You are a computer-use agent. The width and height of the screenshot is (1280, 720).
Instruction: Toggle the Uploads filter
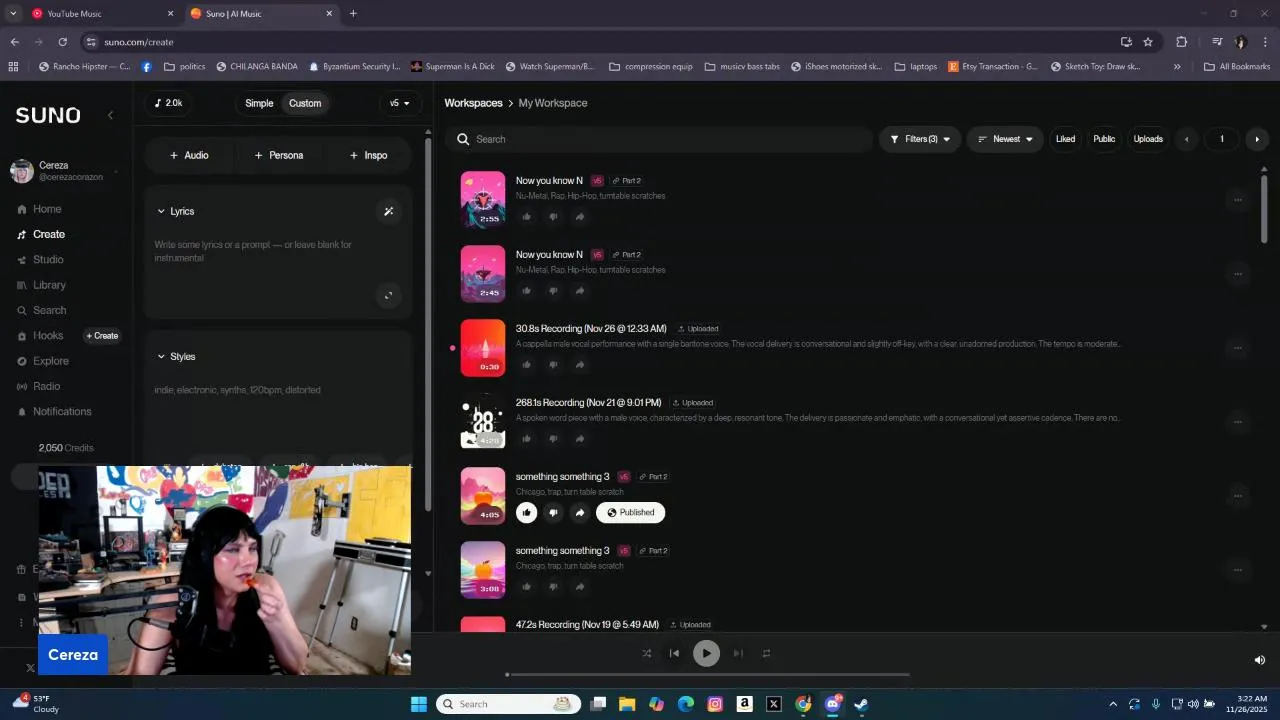point(1148,139)
